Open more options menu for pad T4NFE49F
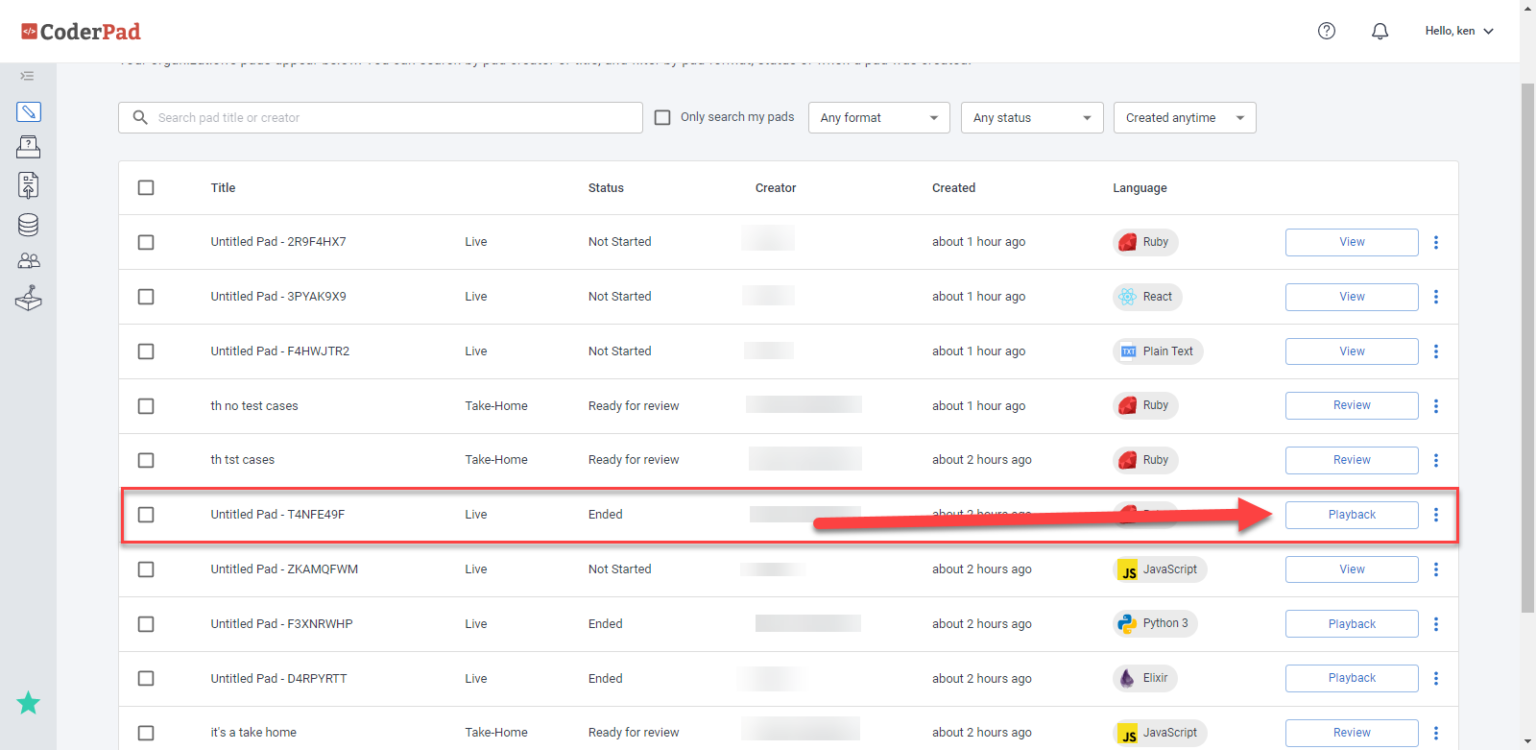The image size is (1536, 750). click(1436, 515)
